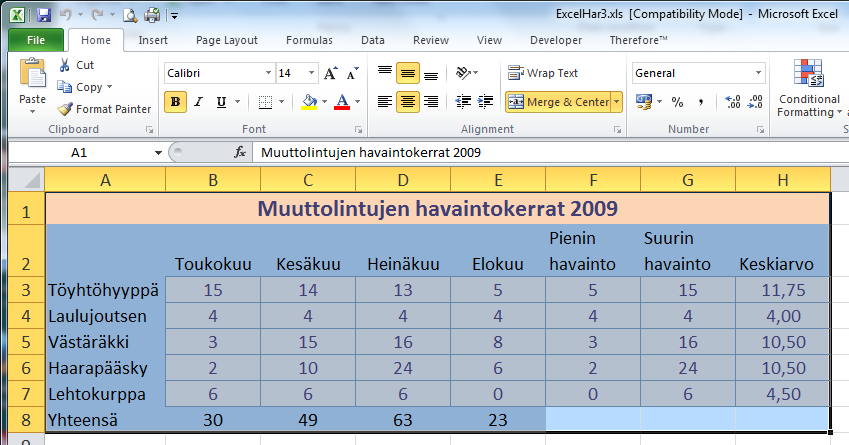
Task: Switch to the Page Layout tab
Action: coord(227,40)
